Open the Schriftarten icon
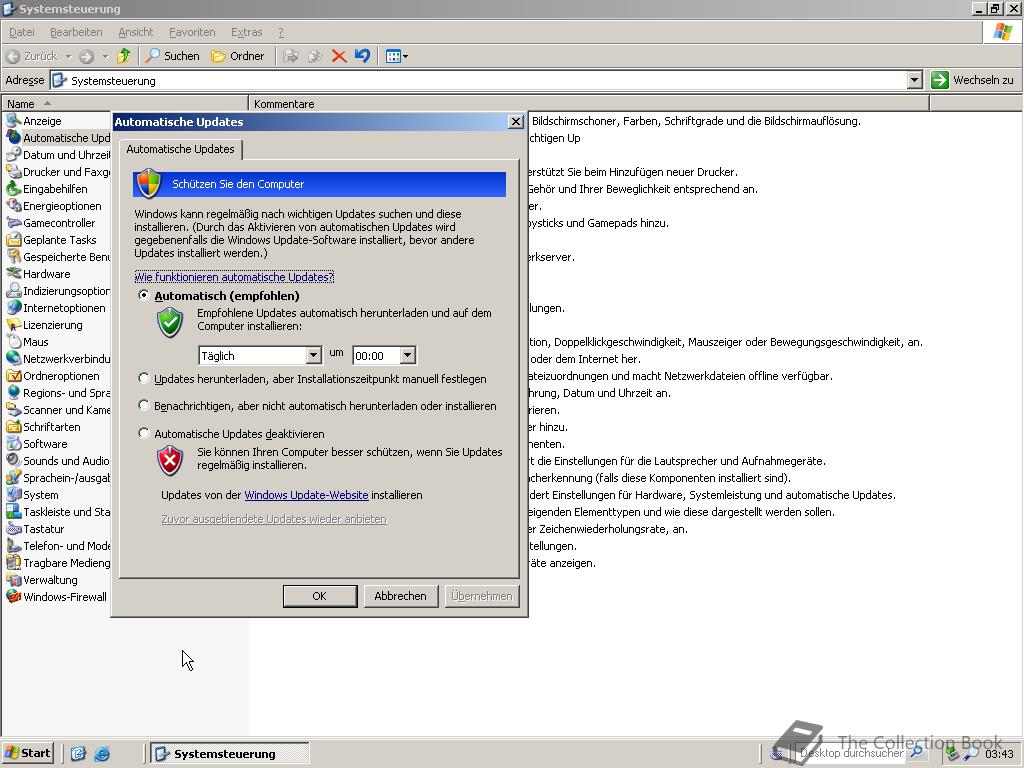Viewport: 1024px width, 768px height. click(x=14, y=426)
